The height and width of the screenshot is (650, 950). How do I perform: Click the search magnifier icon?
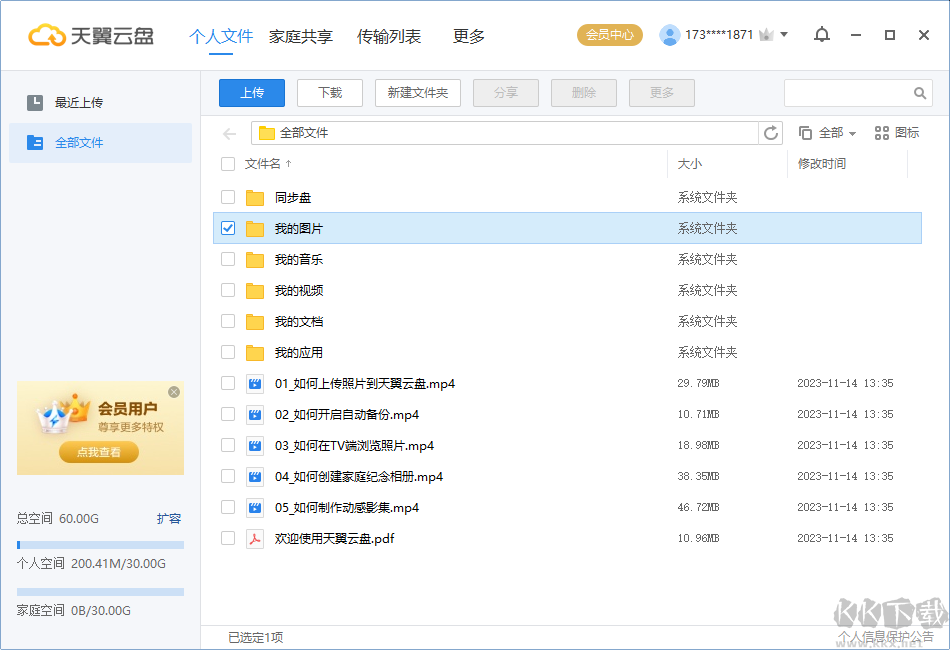pos(920,92)
